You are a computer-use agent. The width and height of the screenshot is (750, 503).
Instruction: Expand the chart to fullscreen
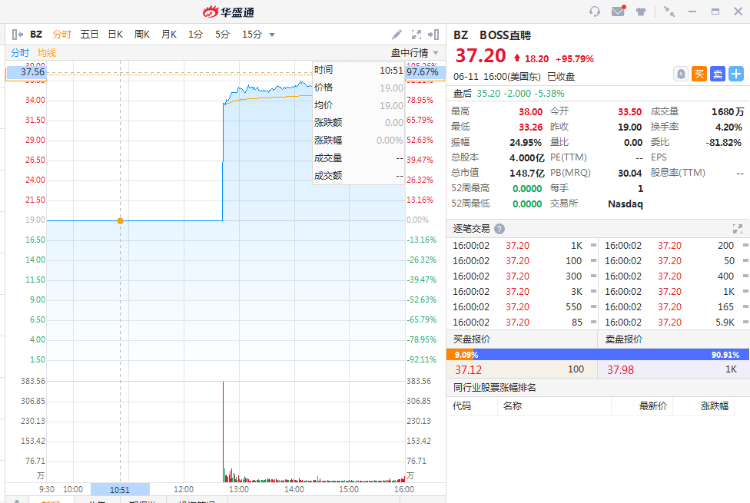pyautogui.click(x=416, y=34)
